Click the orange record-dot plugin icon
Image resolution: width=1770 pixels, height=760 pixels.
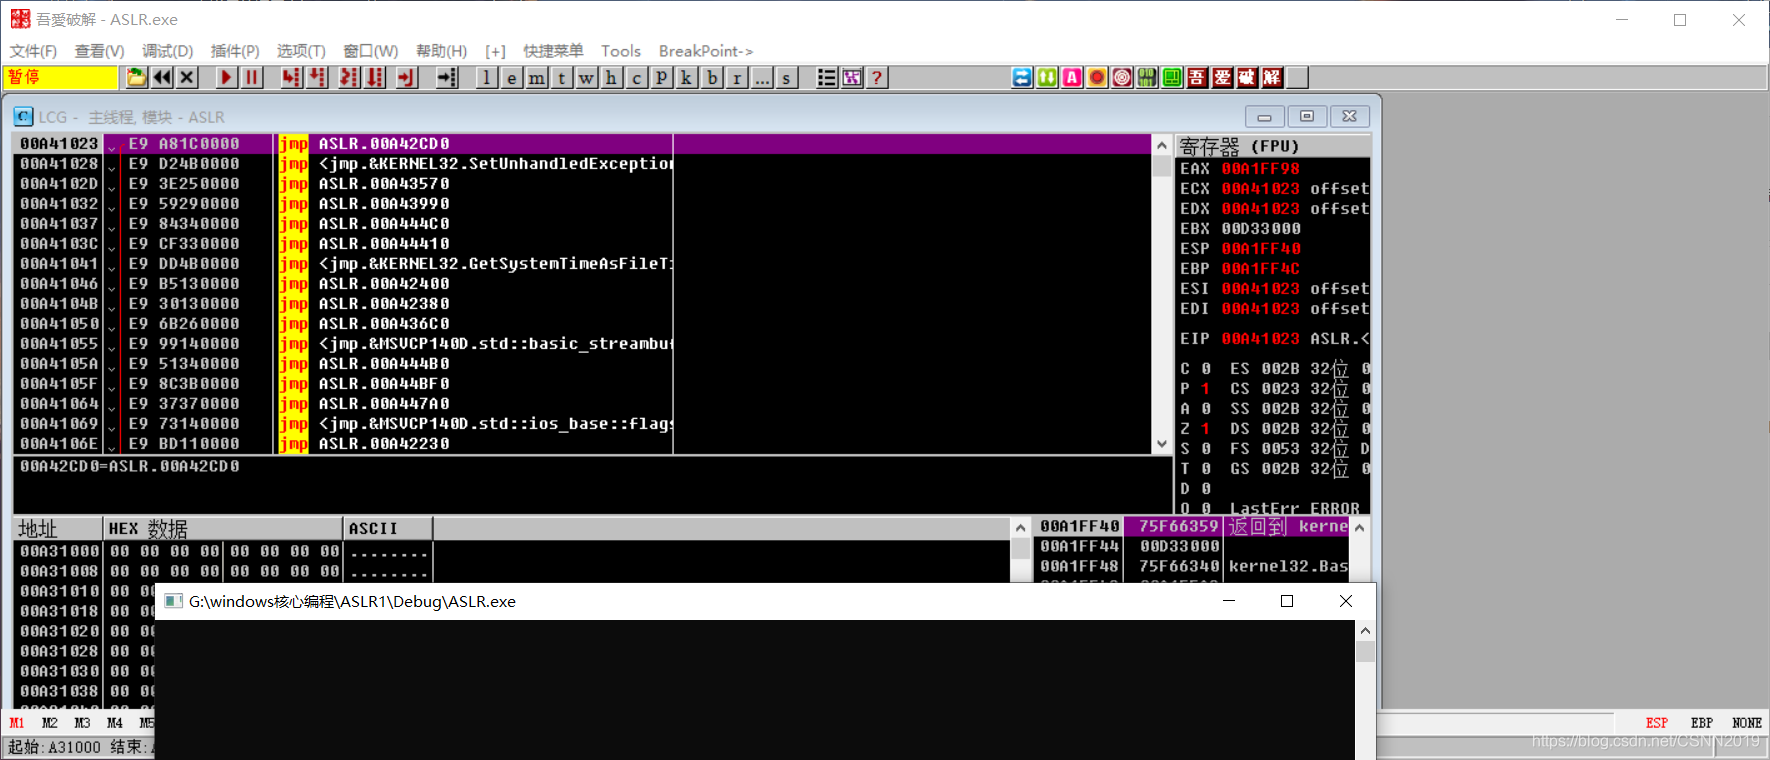click(x=1097, y=77)
